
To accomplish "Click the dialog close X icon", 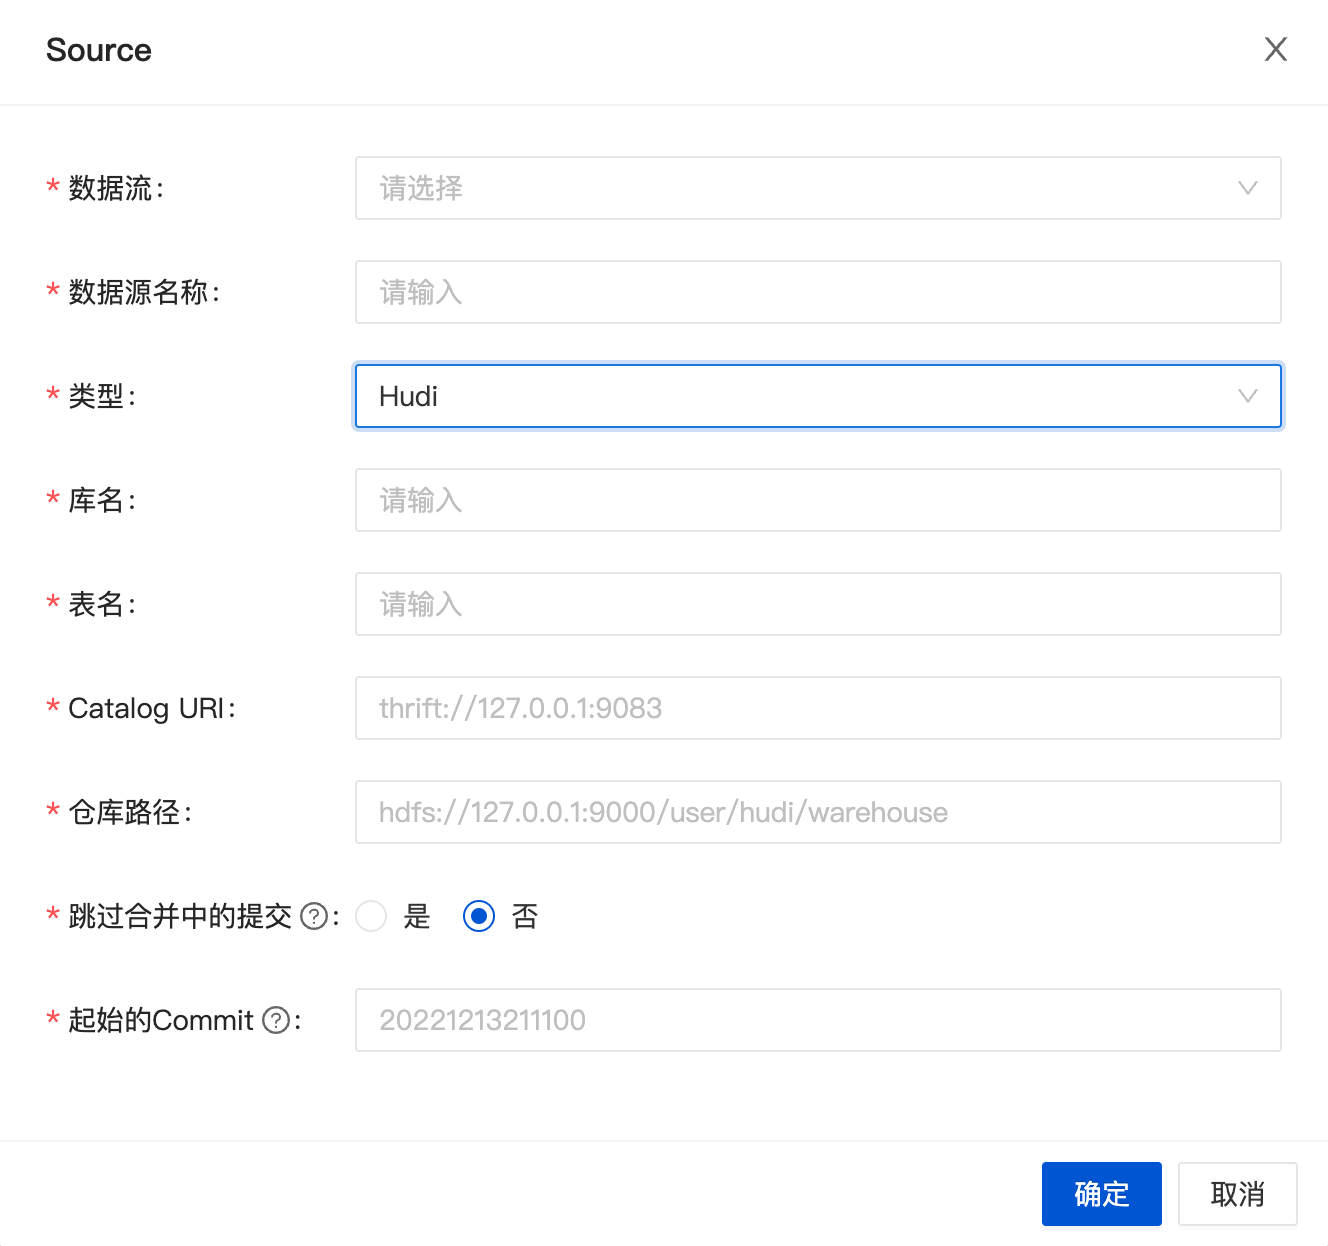I will pyautogui.click(x=1276, y=49).
